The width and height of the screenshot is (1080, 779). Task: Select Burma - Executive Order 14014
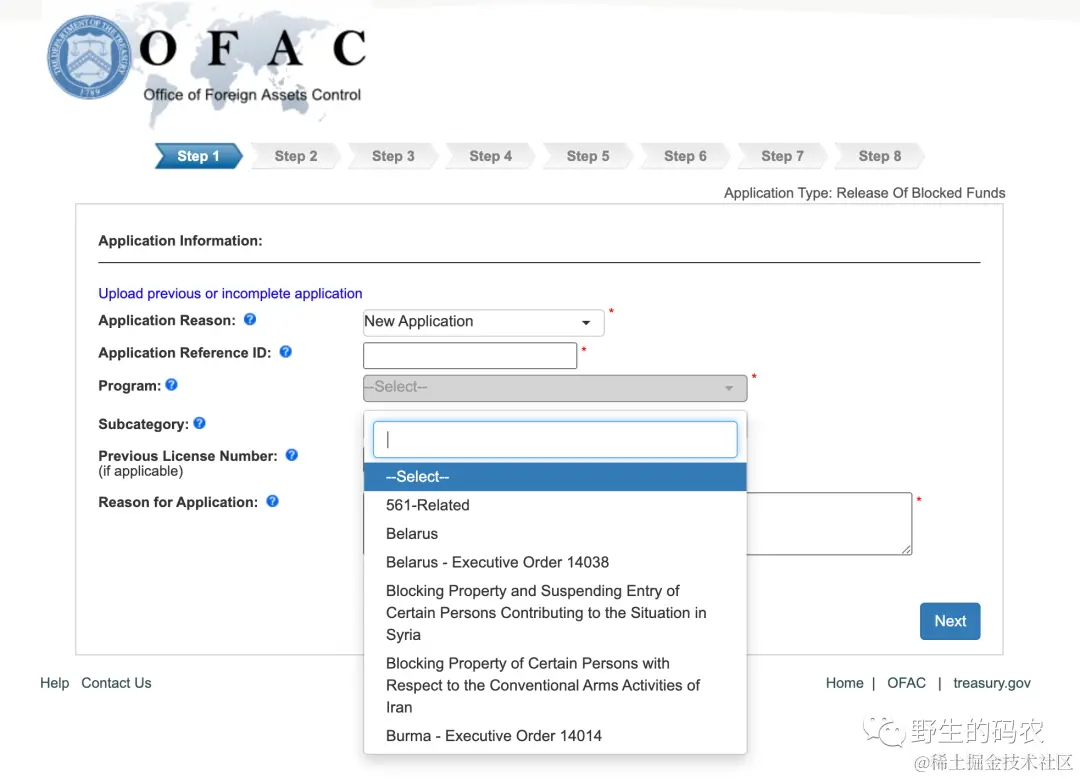[494, 735]
